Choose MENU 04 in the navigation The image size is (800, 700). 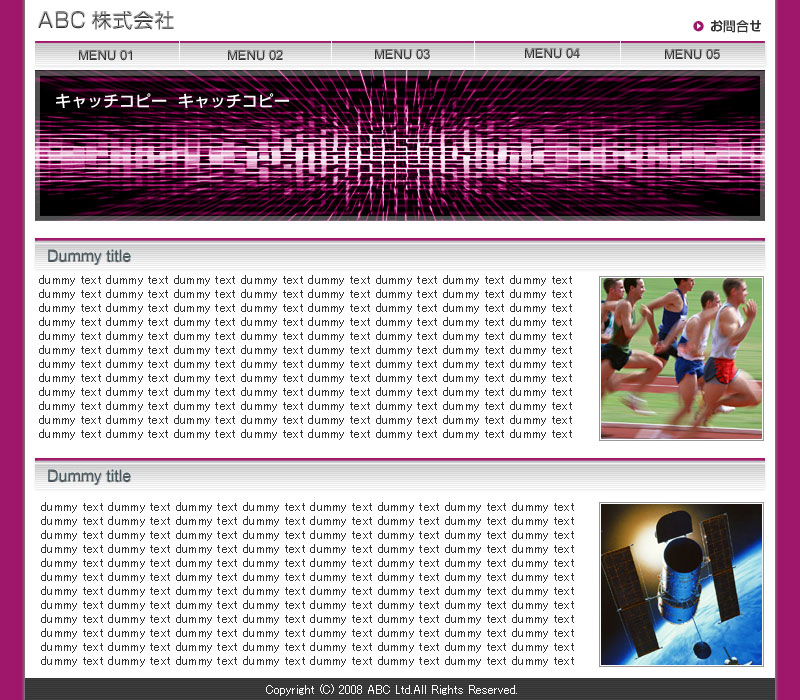[551, 54]
